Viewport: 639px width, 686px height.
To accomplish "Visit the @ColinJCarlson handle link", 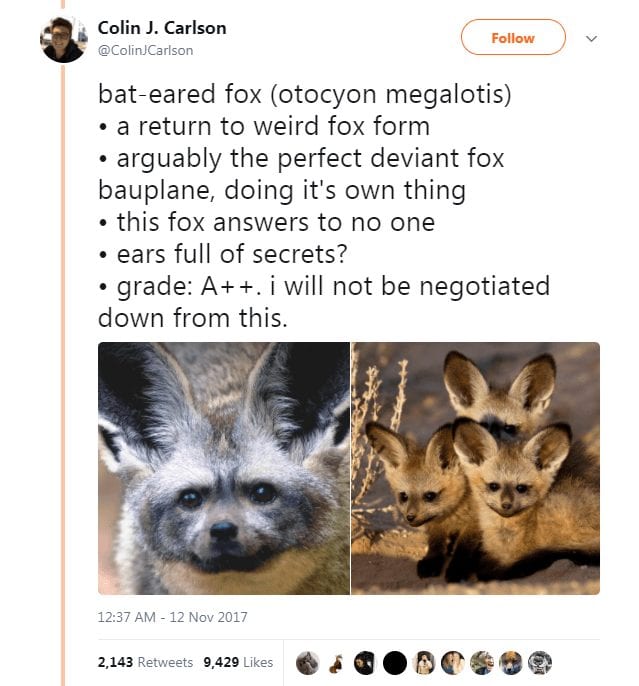I will (x=146, y=51).
